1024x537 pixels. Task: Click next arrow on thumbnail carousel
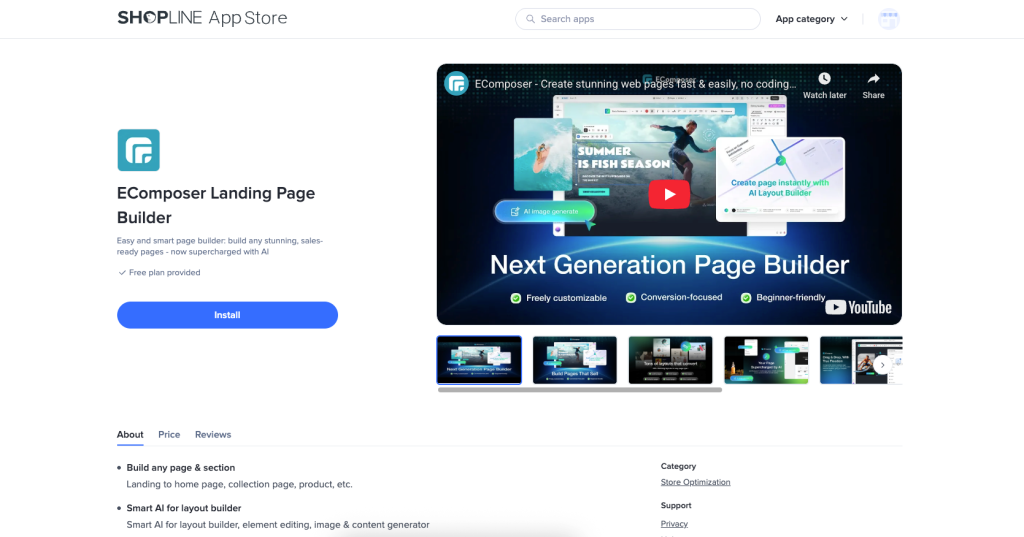click(x=881, y=365)
